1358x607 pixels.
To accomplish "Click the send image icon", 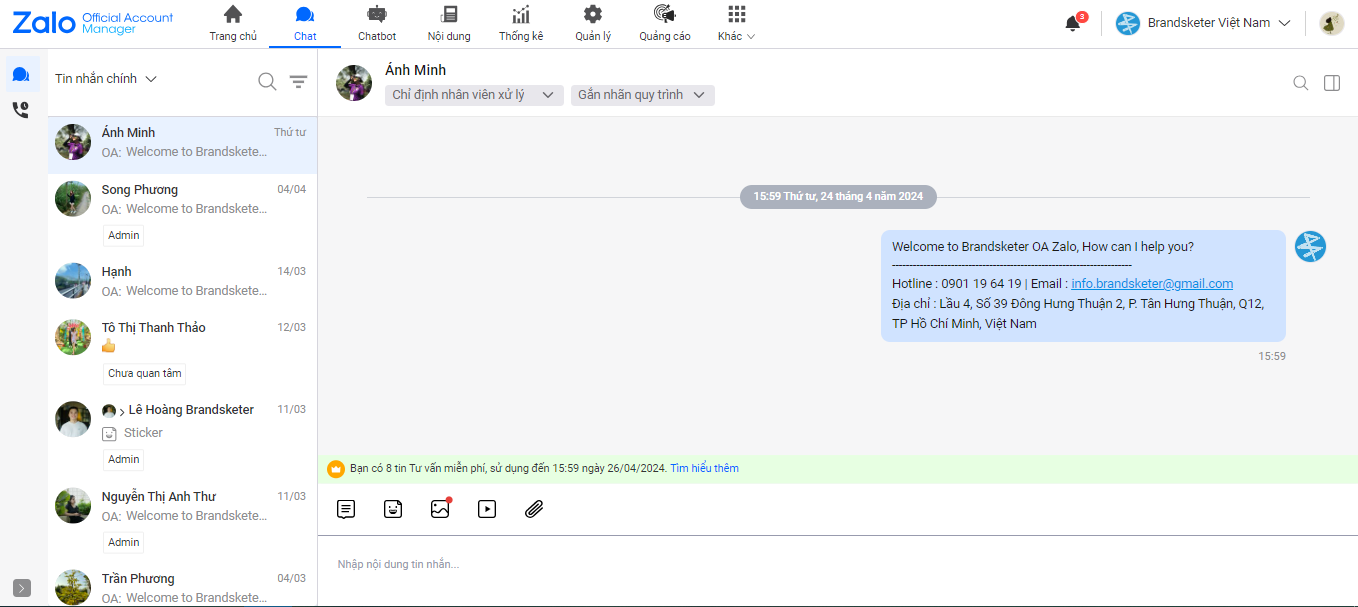I will pos(440,509).
